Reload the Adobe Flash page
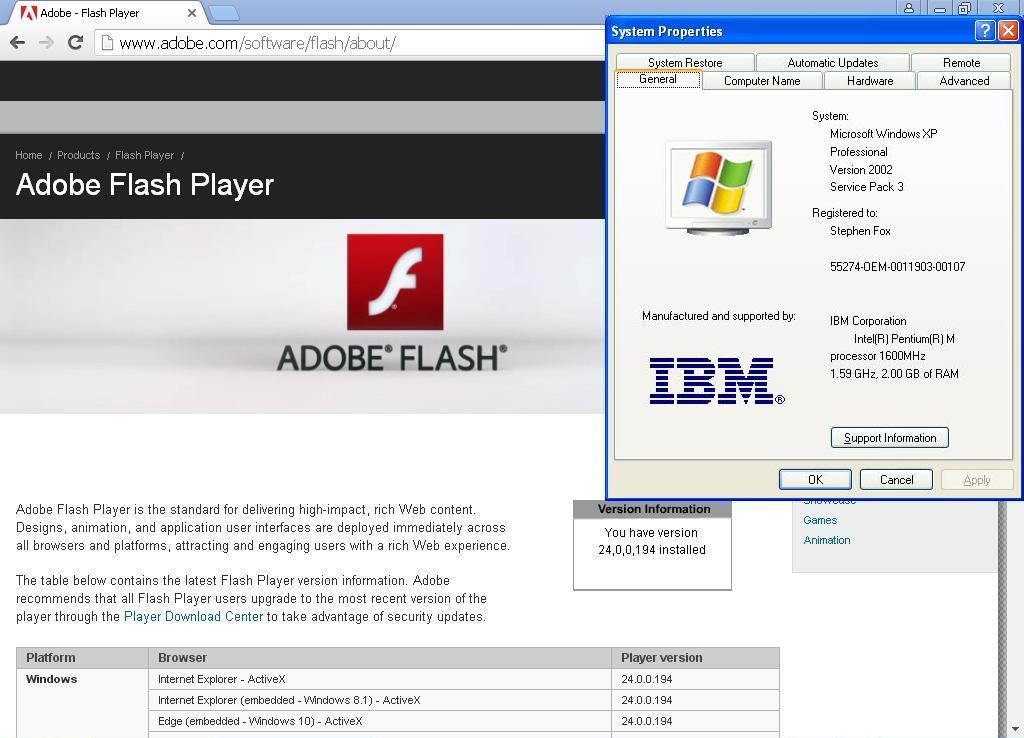 (x=76, y=43)
